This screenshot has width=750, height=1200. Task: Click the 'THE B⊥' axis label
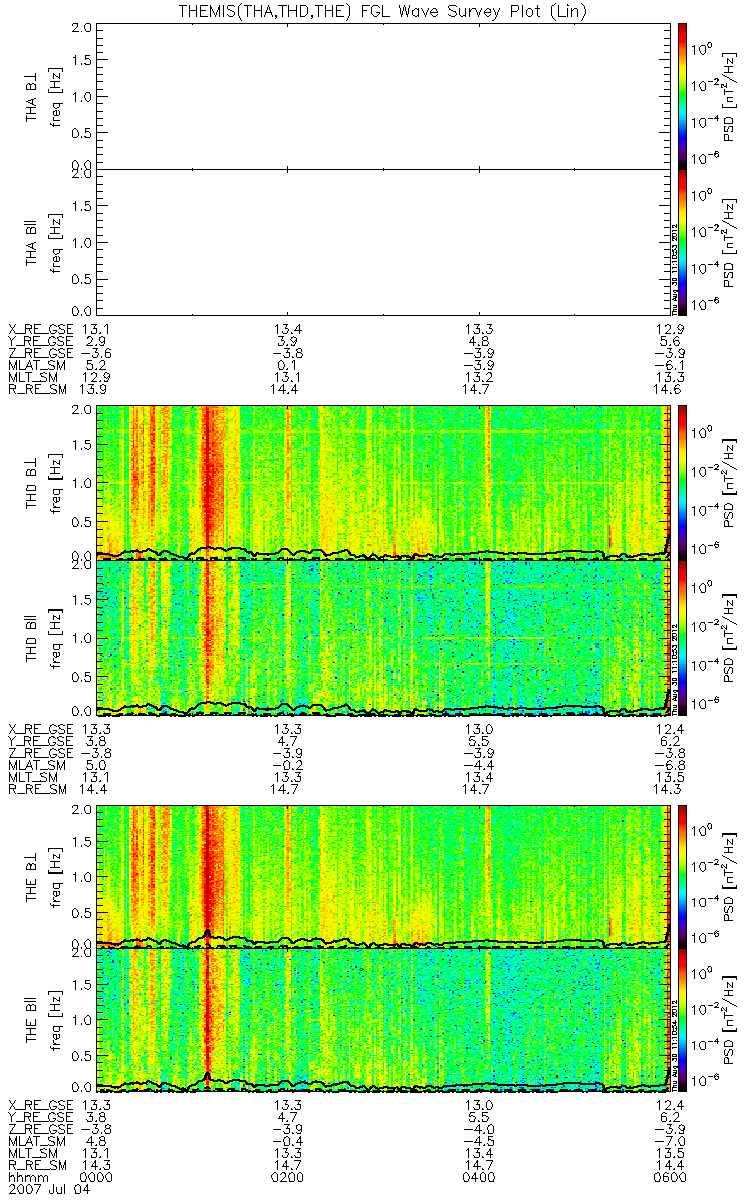(32, 876)
